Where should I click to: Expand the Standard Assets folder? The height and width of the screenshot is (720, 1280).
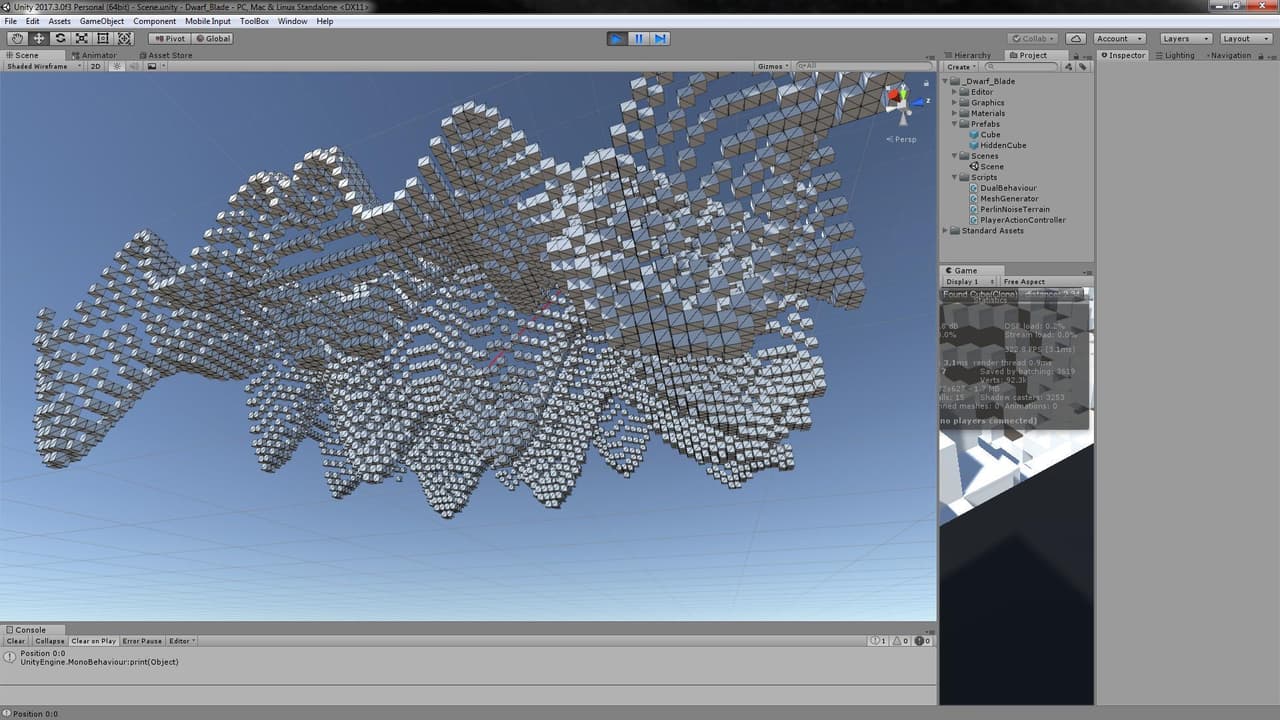(x=945, y=230)
